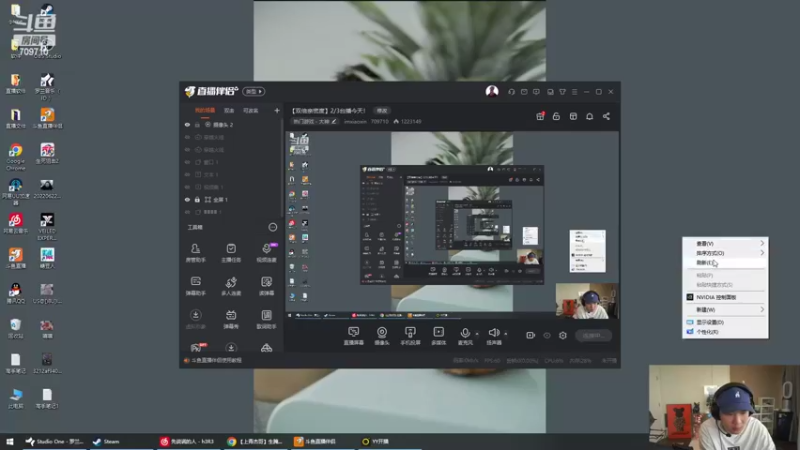Screen dimensions: 800x450
Task: Switch to the first orange scene tab
Action: [205, 110]
